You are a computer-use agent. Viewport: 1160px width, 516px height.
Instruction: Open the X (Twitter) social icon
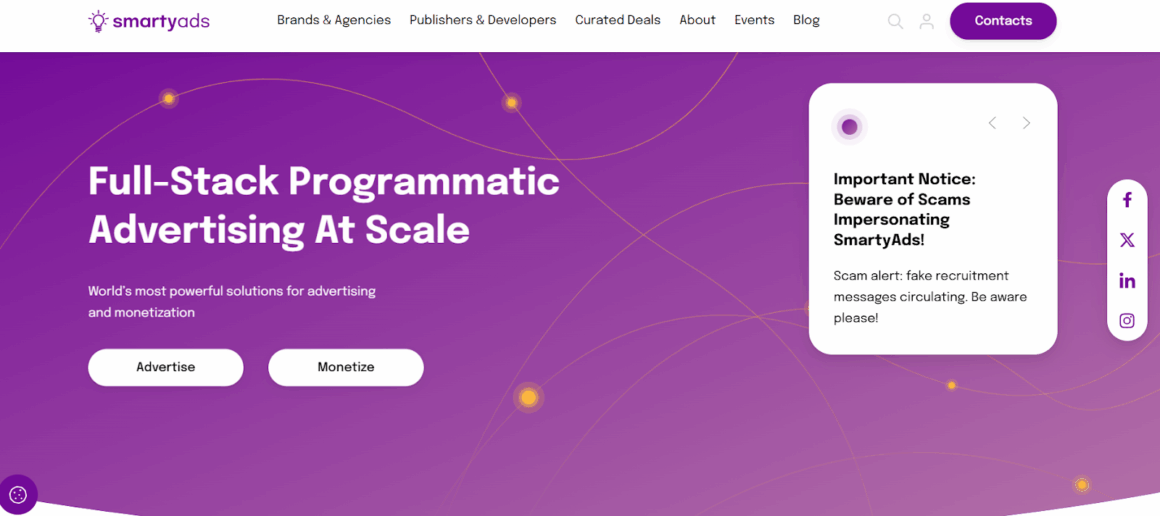click(x=1127, y=240)
